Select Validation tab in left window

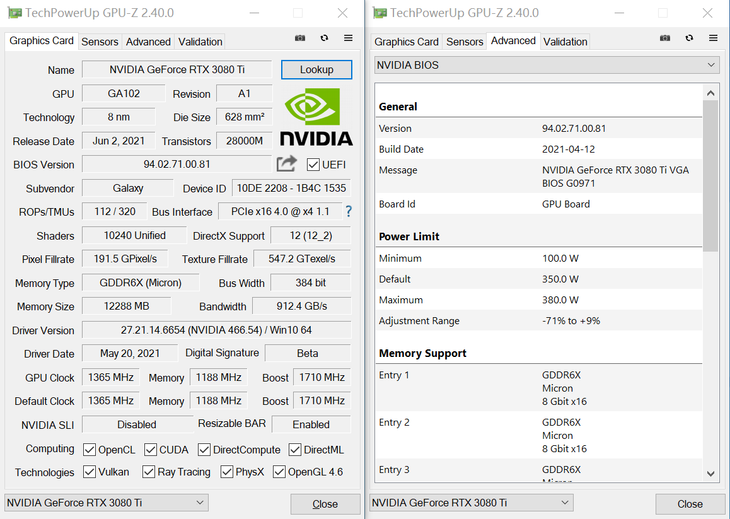pyautogui.click(x=200, y=42)
